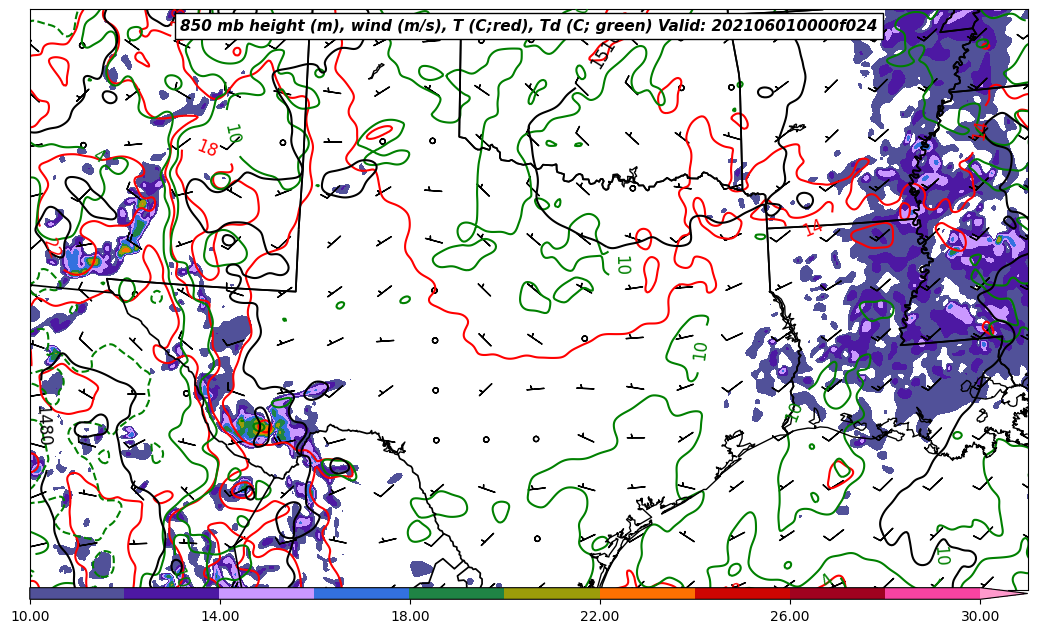Select the dark slate-blue colorbar segment
The height and width of the screenshot is (633, 1037).
tap(77, 593)
